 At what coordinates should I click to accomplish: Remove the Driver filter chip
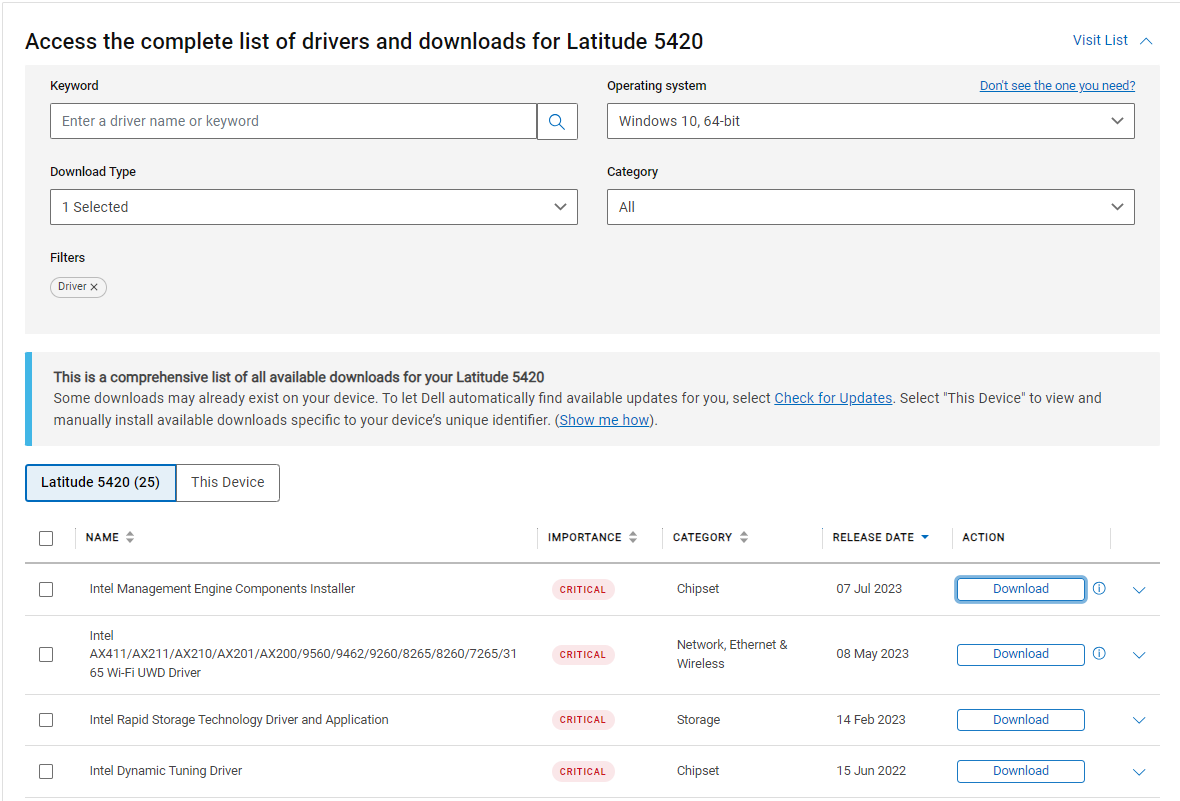coord(94,287)
